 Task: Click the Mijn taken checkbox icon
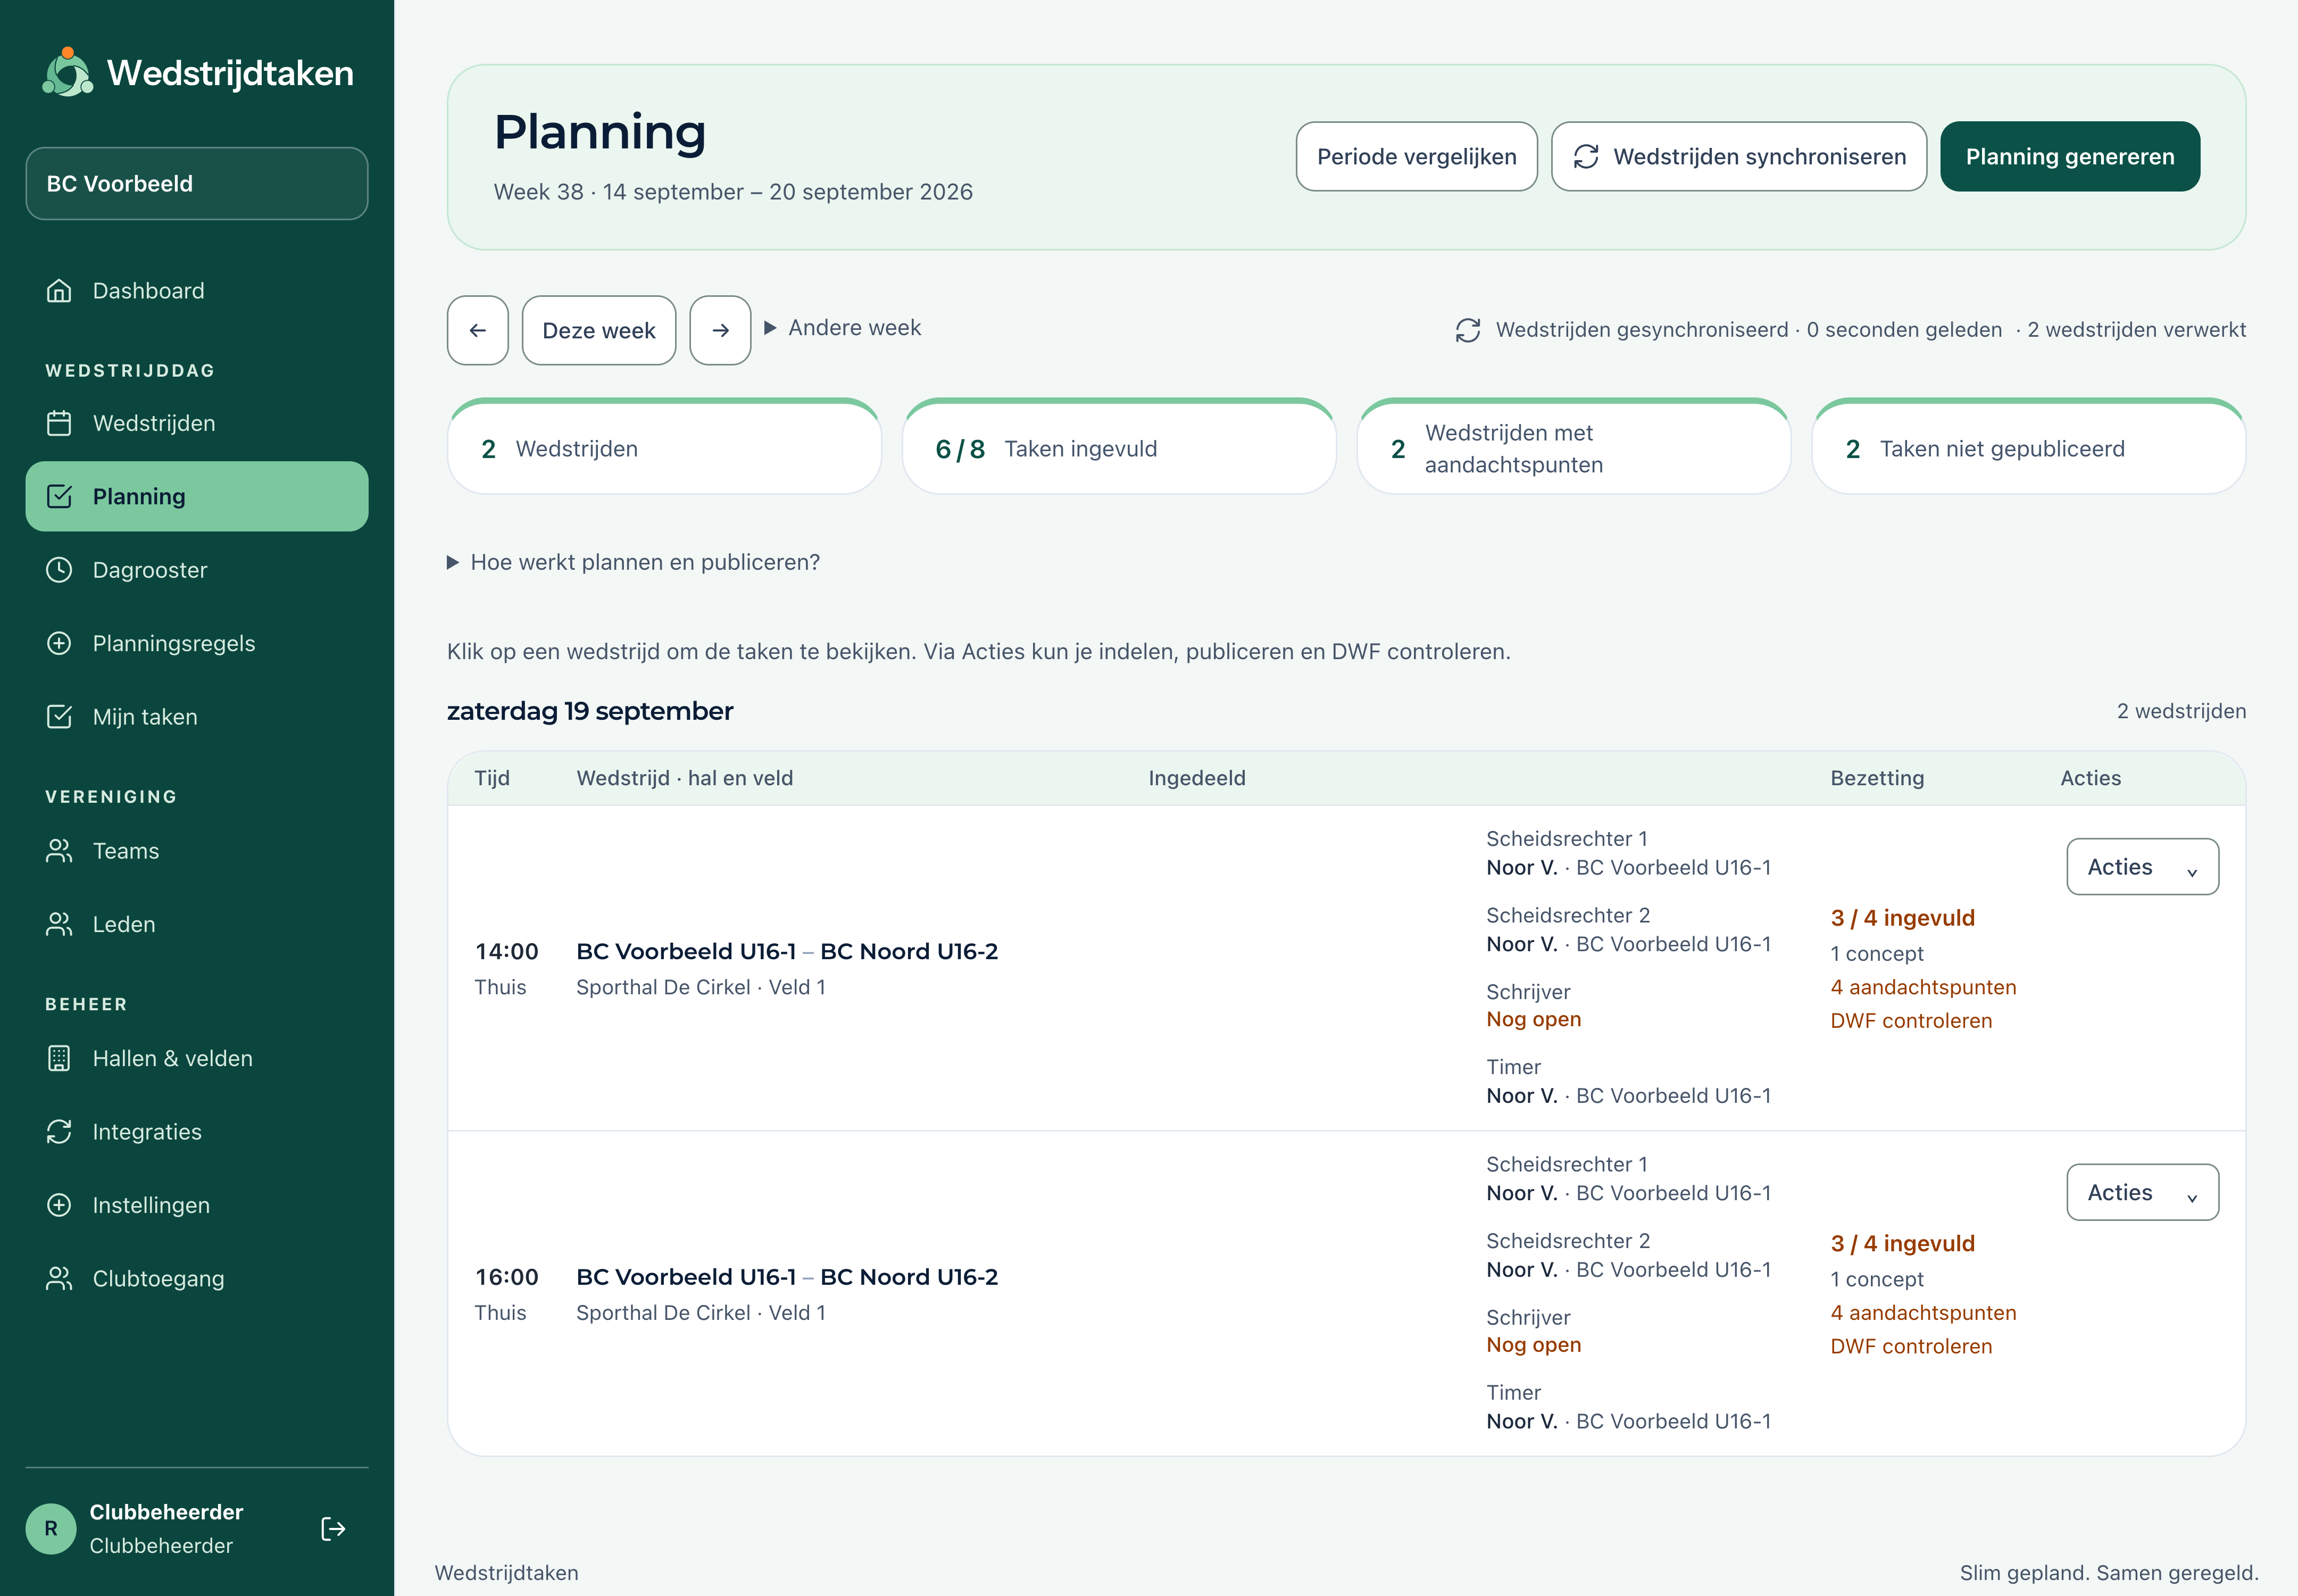59,717
